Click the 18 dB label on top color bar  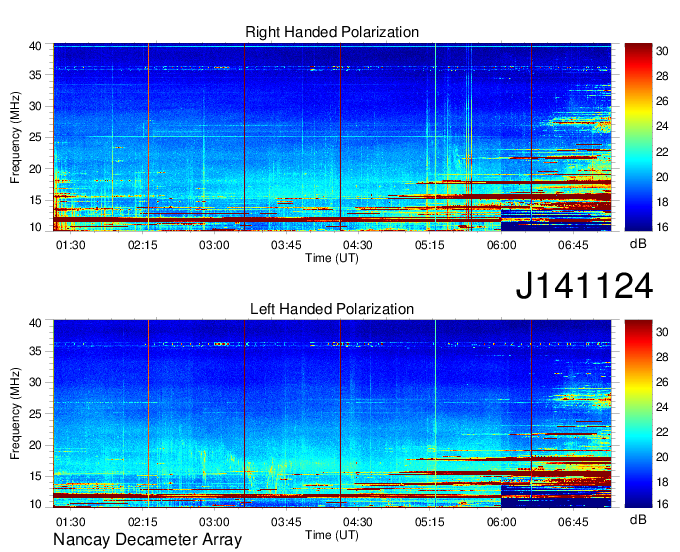(x=662, y=202)
